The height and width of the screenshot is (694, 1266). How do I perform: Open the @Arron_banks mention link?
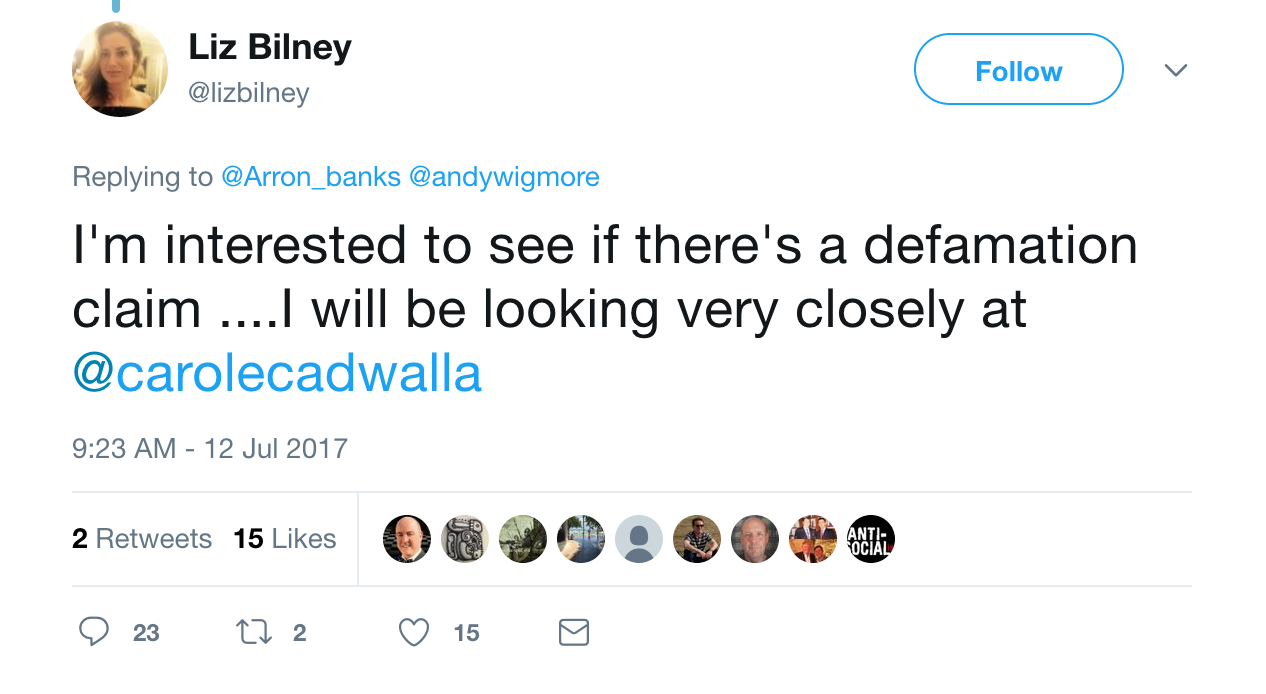click(311, 177)
